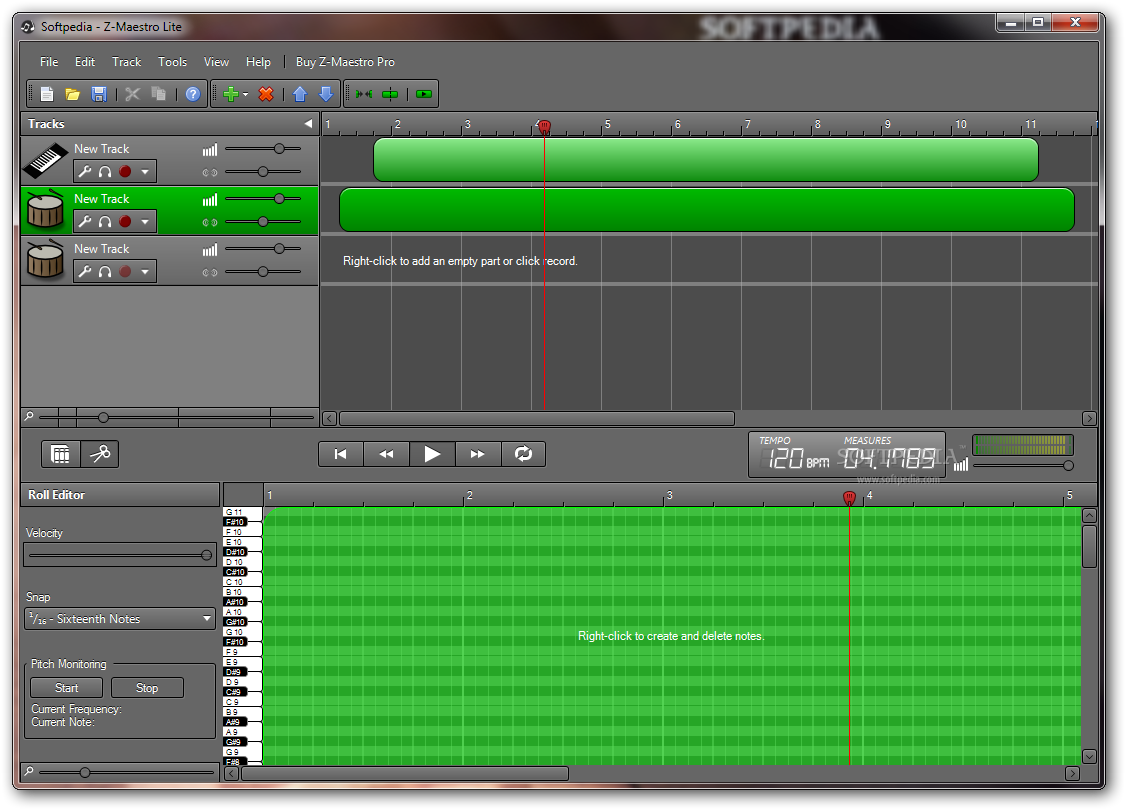Open settings wrench on selected green track
Viewport: 1126px width, 810px height.
point(85,222)
